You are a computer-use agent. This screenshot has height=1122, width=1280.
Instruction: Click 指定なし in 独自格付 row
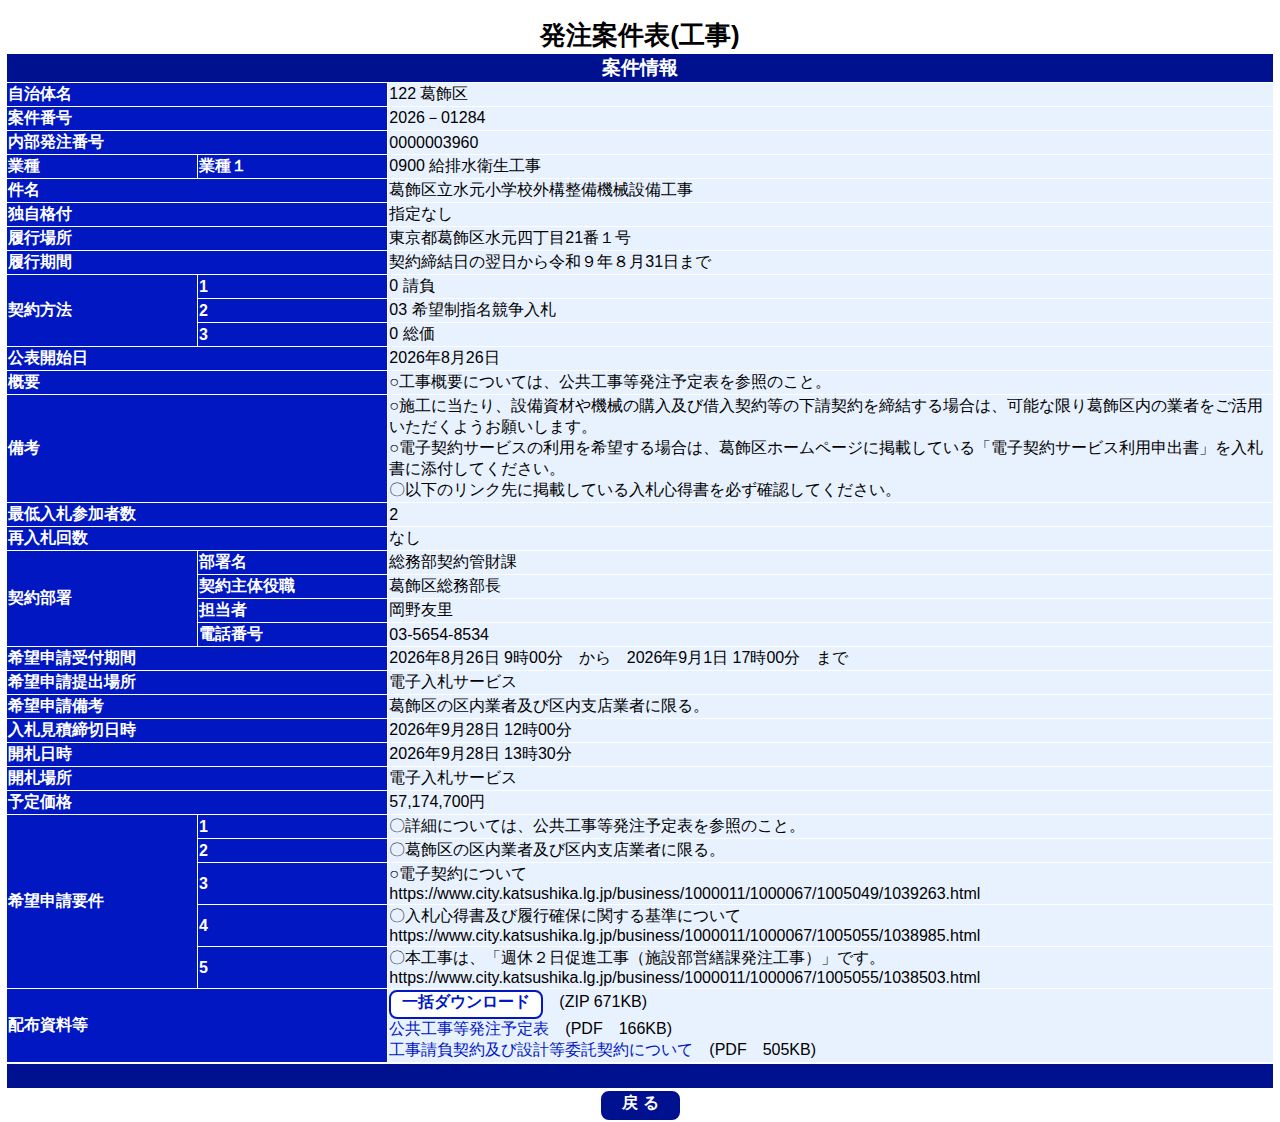click(x=420, y=213)
